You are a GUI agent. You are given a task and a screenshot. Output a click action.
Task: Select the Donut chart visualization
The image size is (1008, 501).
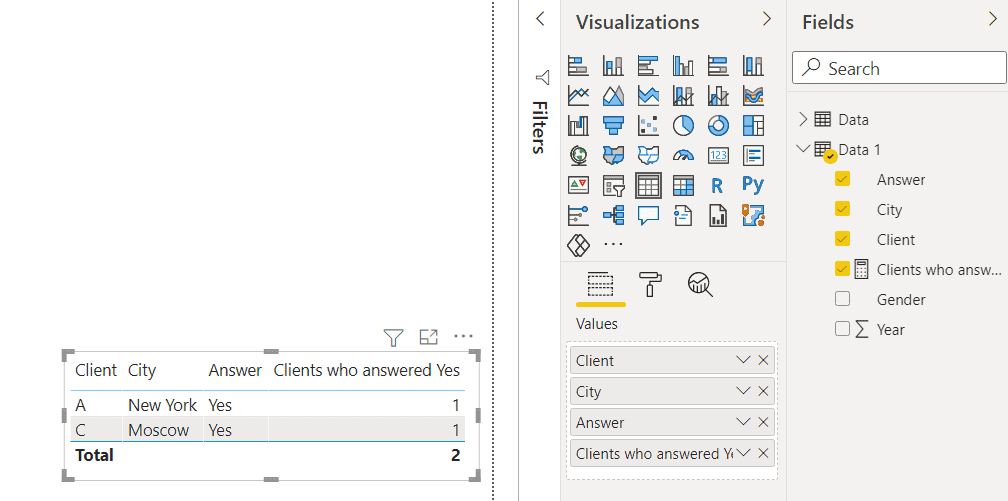tap(718, 125)
